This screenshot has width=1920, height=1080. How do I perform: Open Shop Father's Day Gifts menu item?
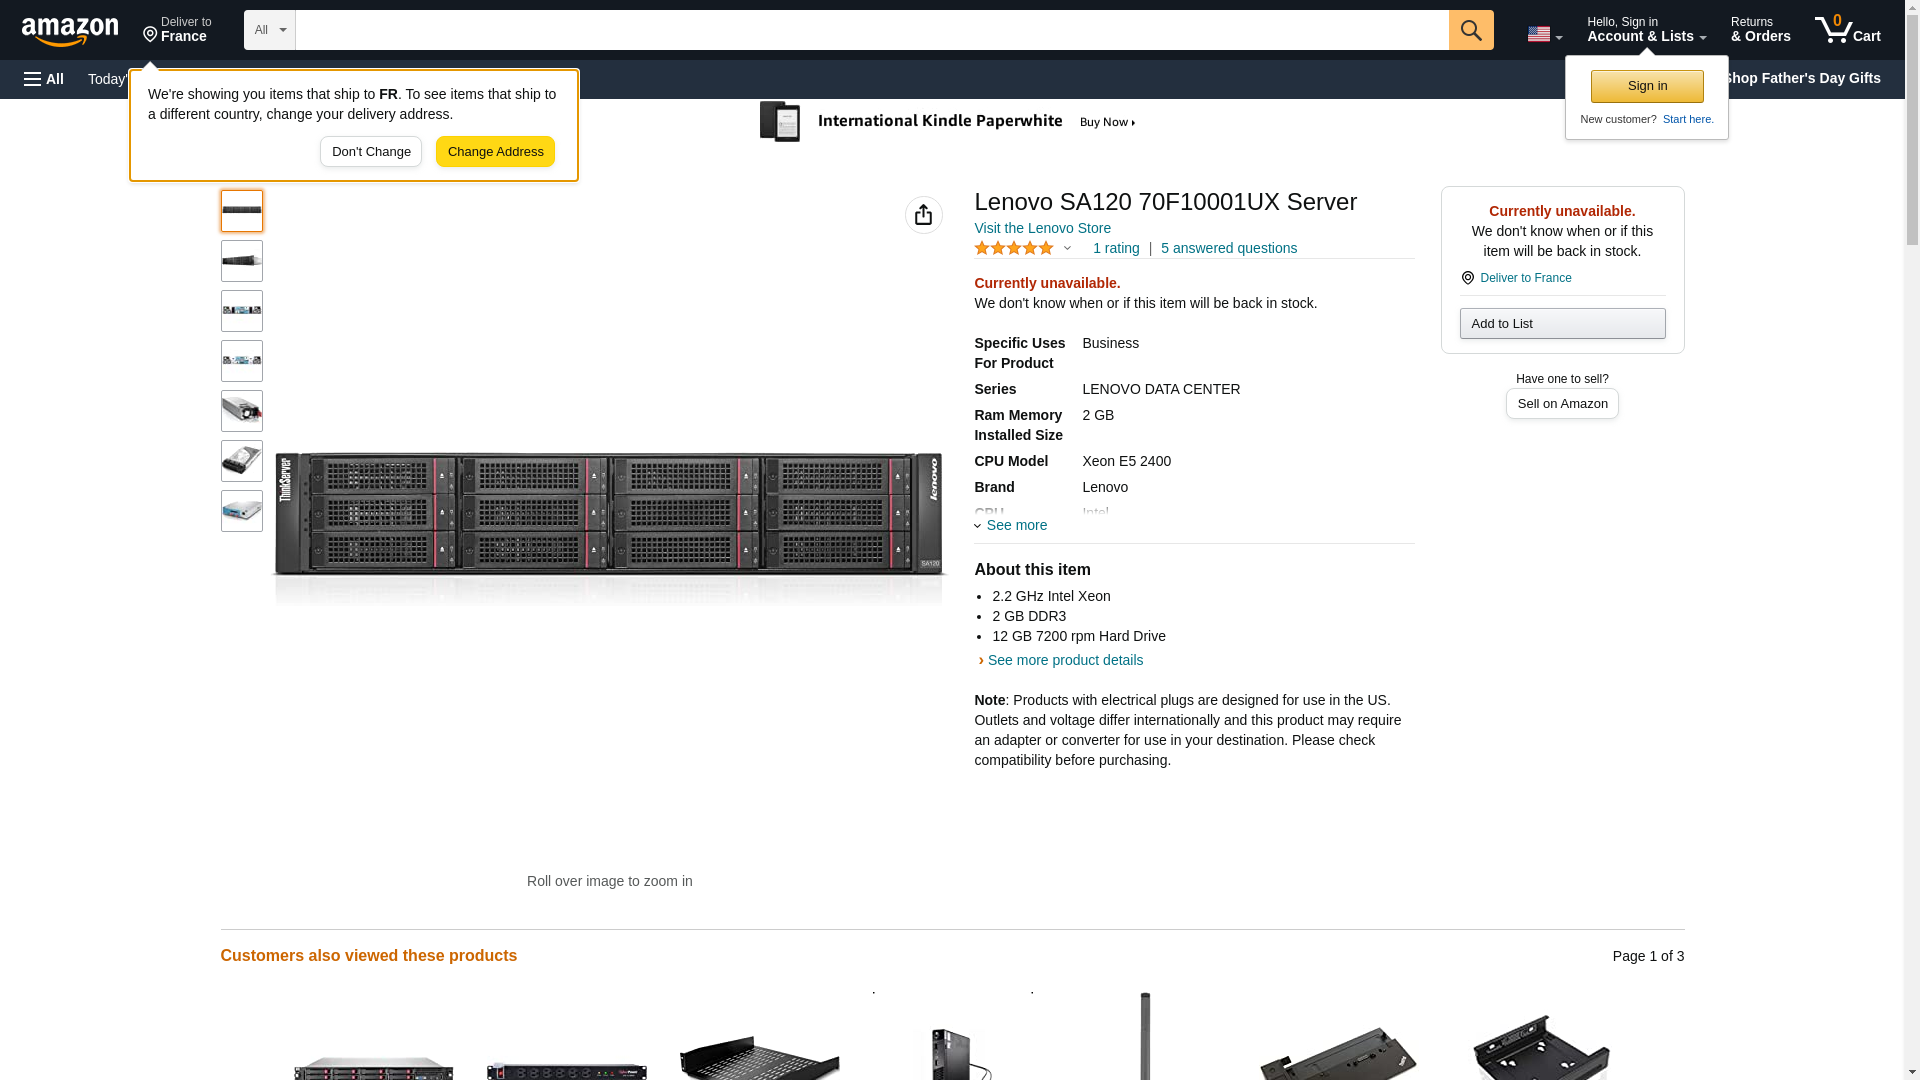point(1801,78)
